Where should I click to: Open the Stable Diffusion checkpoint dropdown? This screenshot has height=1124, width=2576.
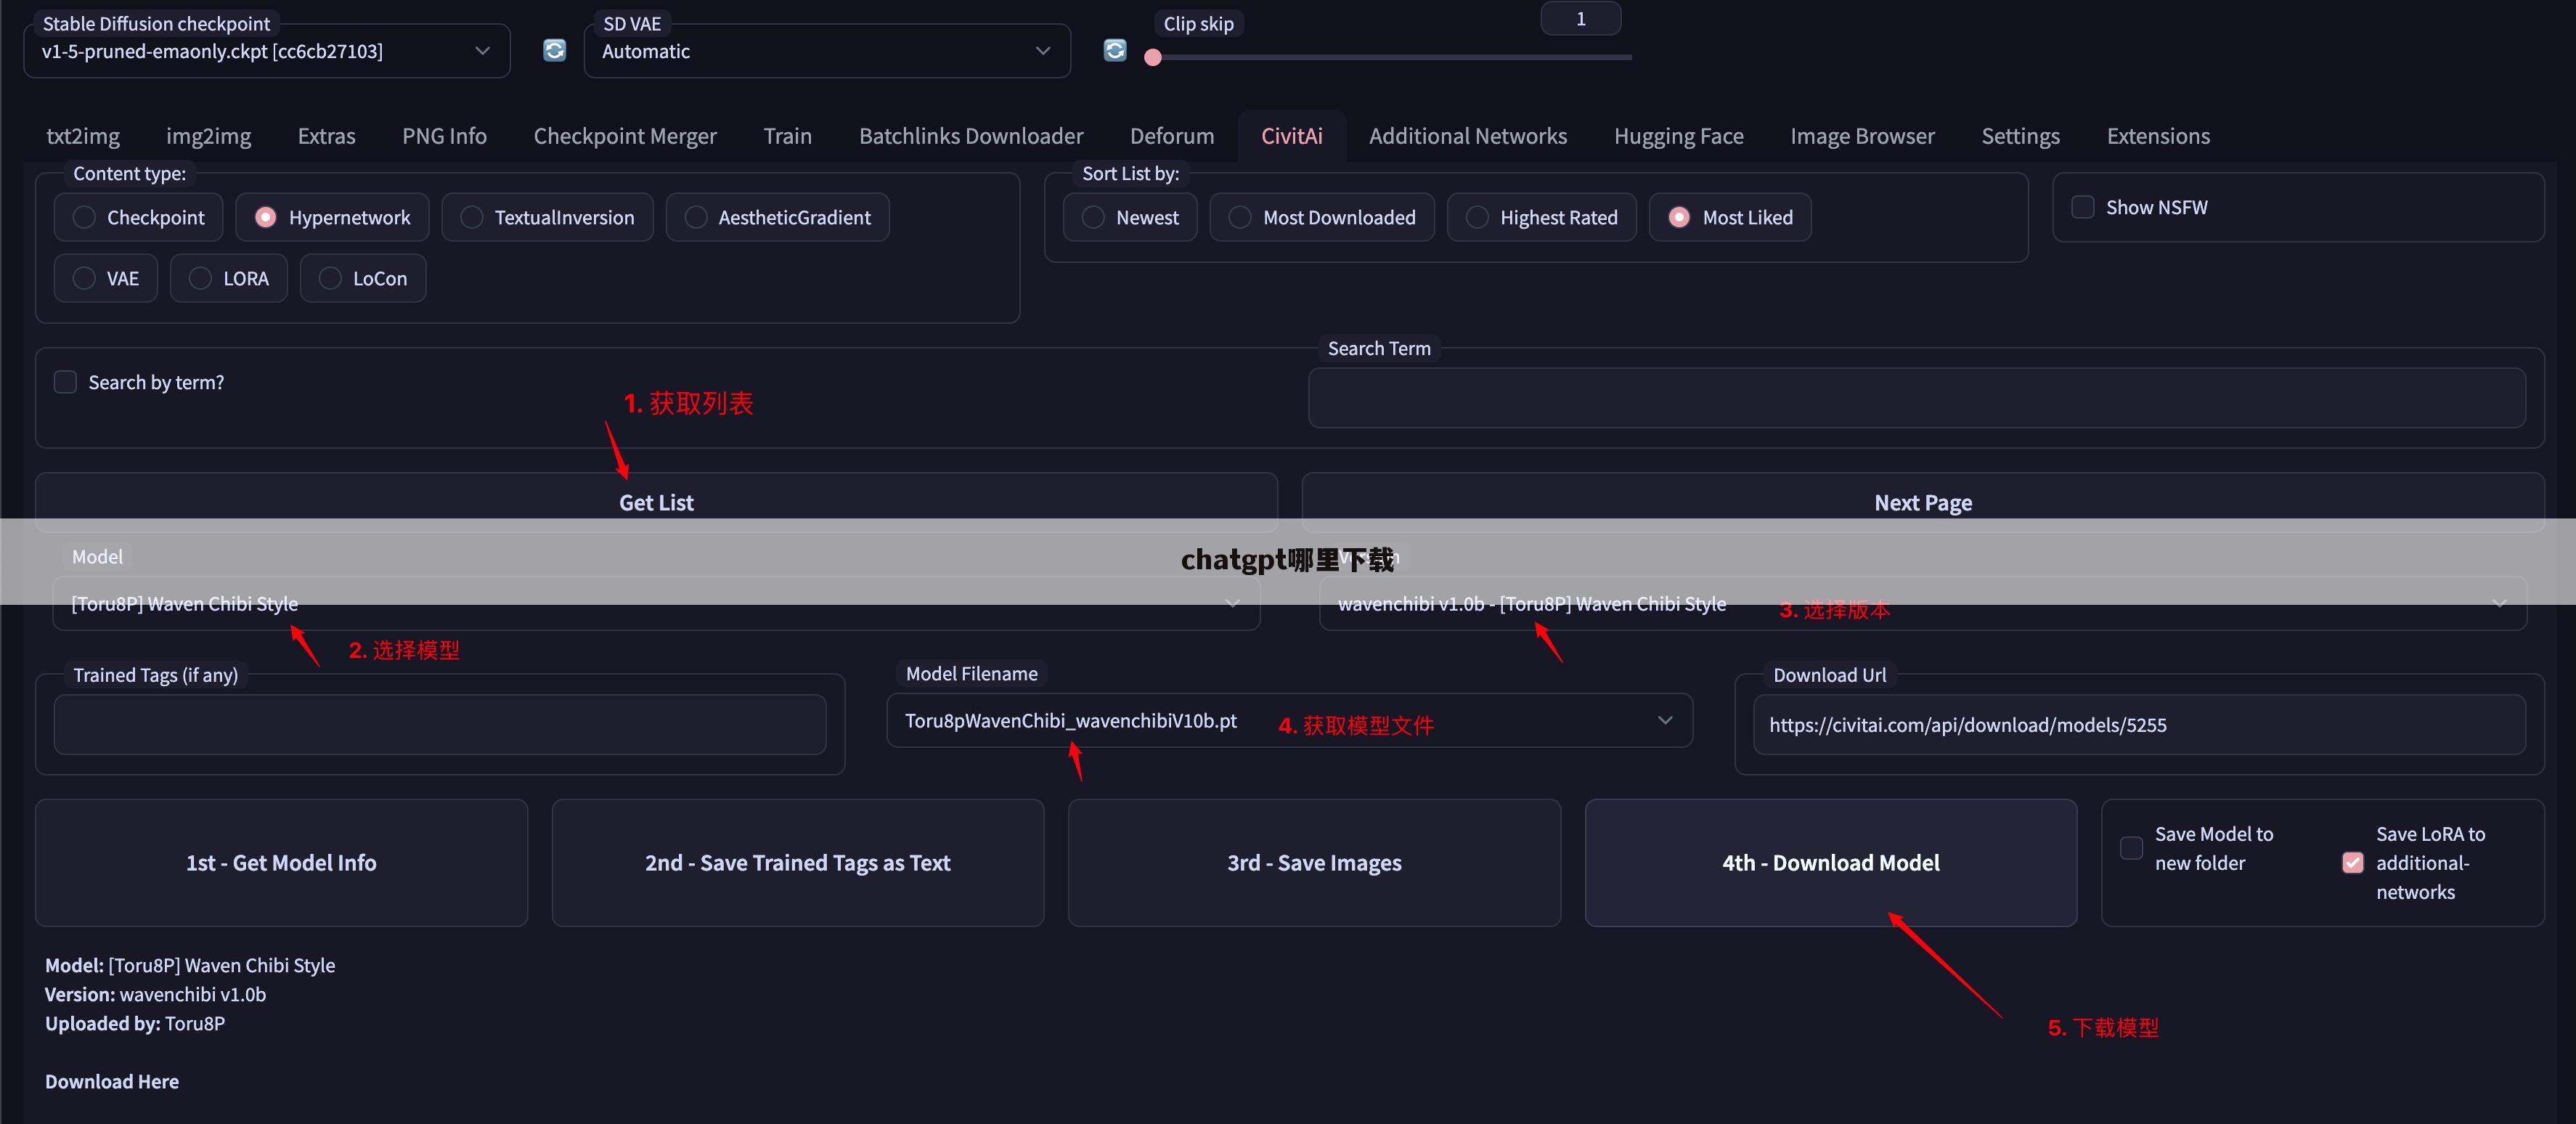pos(266,51)
